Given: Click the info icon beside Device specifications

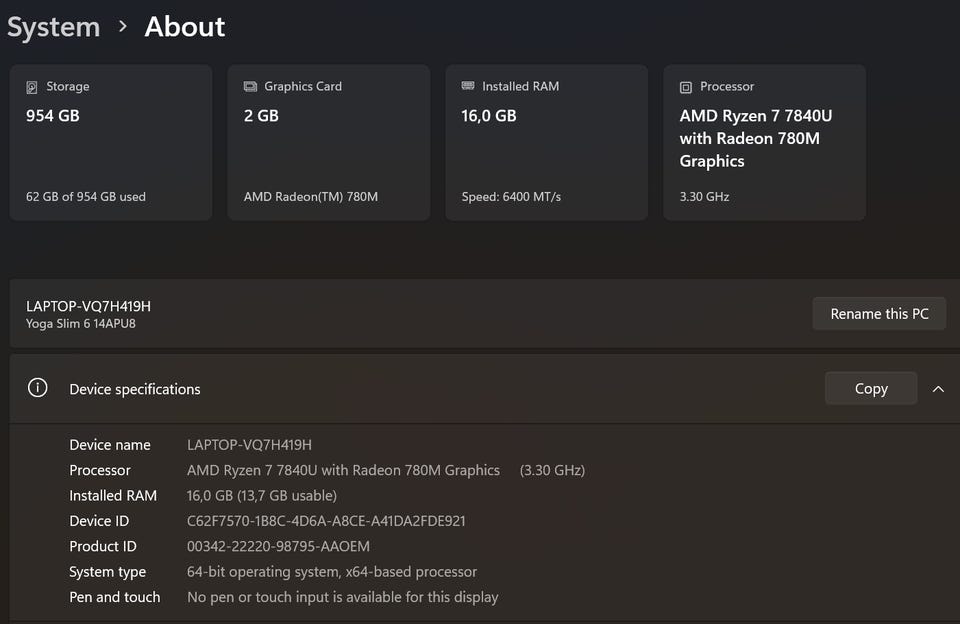Looking at the screenshot, I should [38, 388].
